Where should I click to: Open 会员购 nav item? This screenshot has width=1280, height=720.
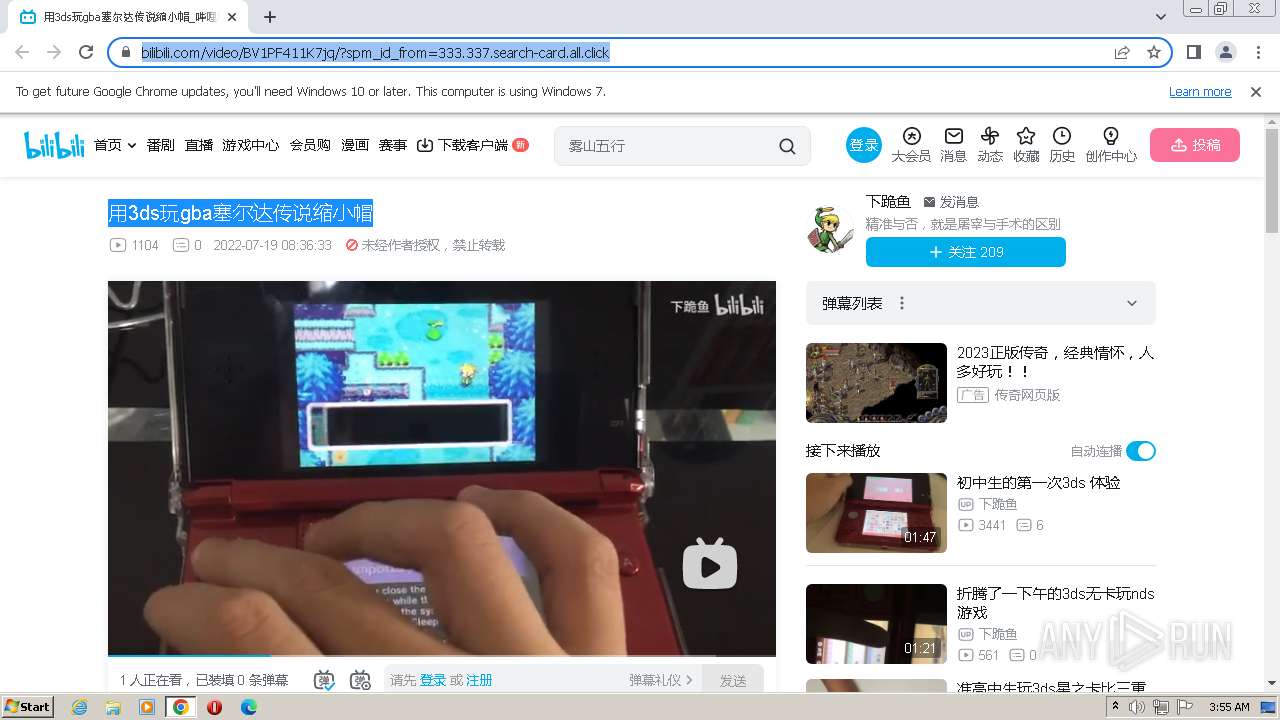click(310, 145)
